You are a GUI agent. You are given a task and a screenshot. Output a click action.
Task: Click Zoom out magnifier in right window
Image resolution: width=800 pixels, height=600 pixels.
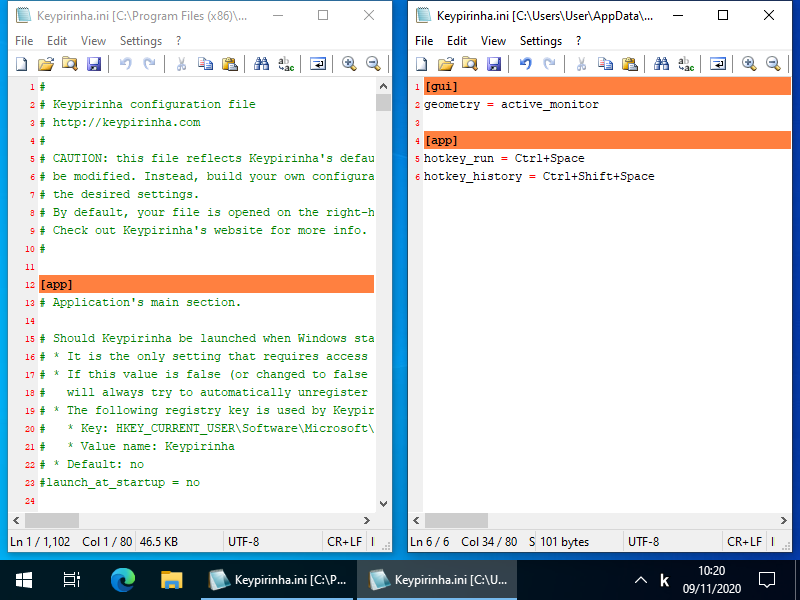click(773, 64)
